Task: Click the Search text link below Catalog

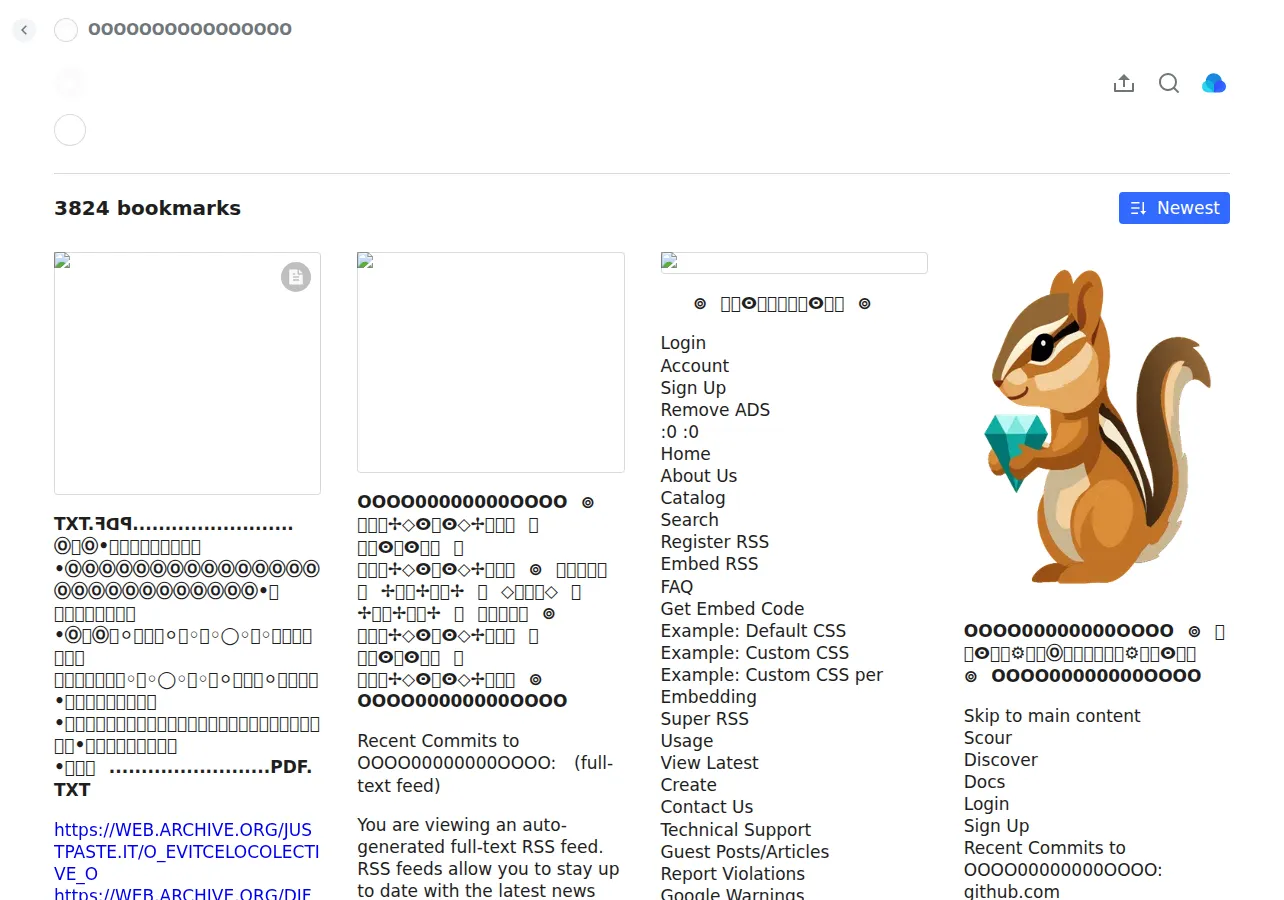Action: pos(689,520)
